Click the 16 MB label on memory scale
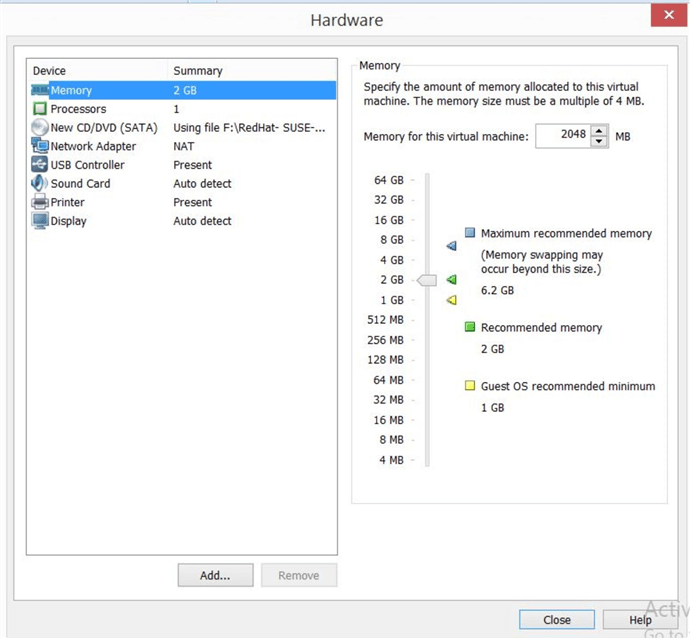 [x=388, y=420]
